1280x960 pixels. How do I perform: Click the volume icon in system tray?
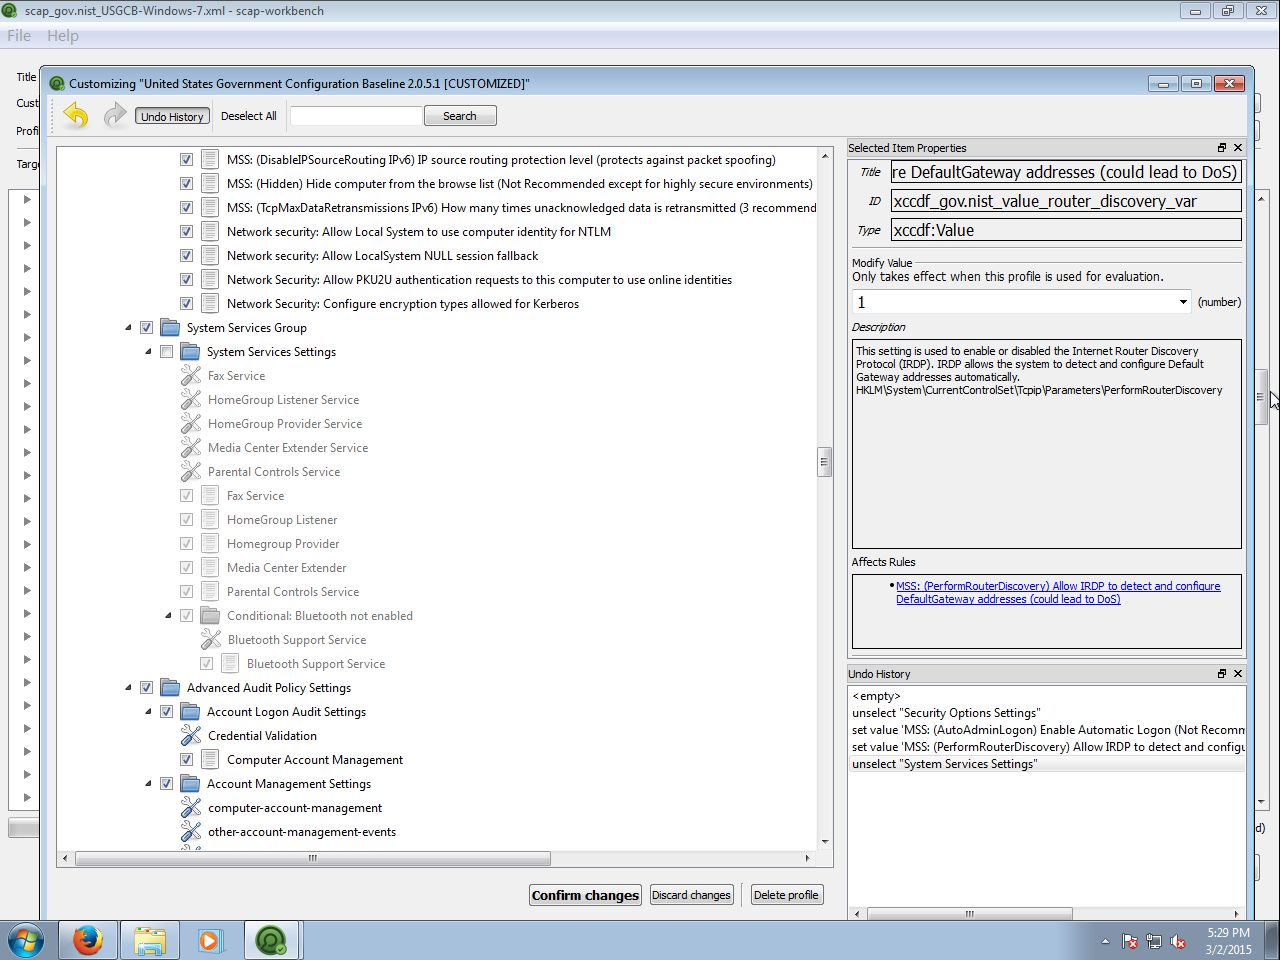coord(1178,942)
